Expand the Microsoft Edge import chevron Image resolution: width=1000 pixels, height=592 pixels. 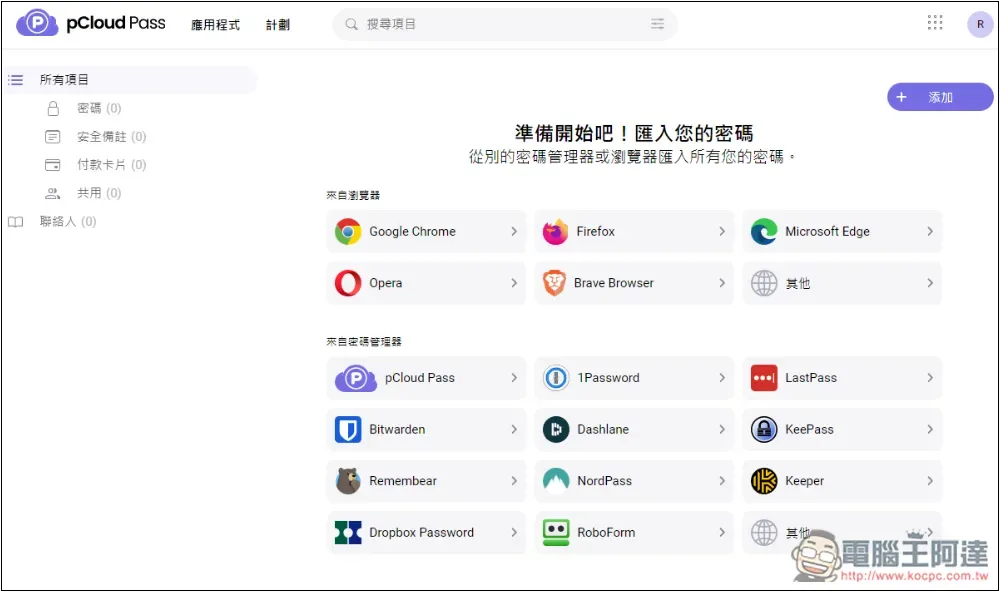(929, 232)
